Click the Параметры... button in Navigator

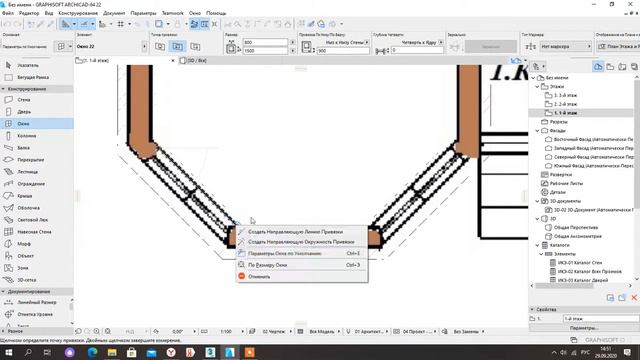point(584,328)
